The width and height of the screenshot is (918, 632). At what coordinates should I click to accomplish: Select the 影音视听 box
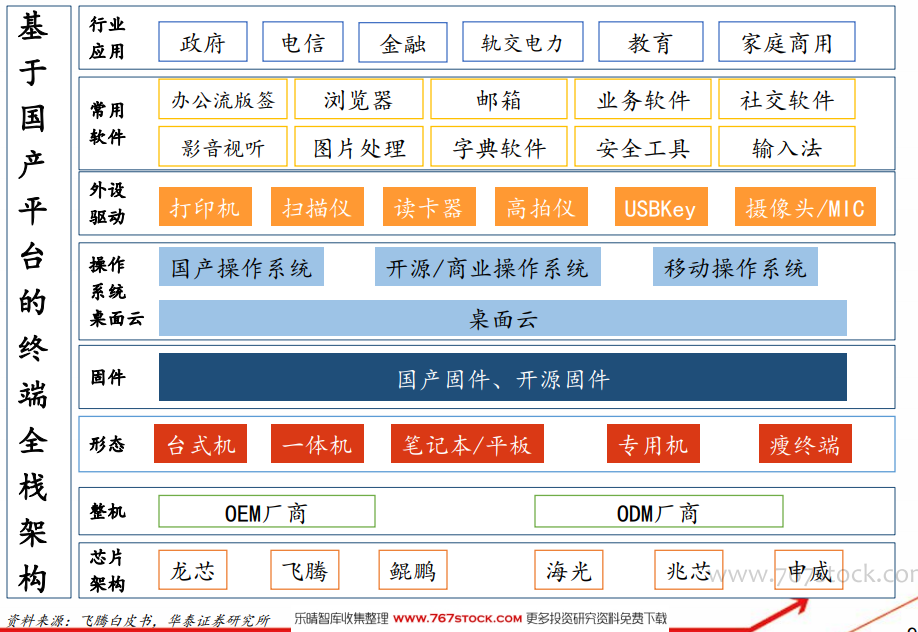click(x=222, y=146)
